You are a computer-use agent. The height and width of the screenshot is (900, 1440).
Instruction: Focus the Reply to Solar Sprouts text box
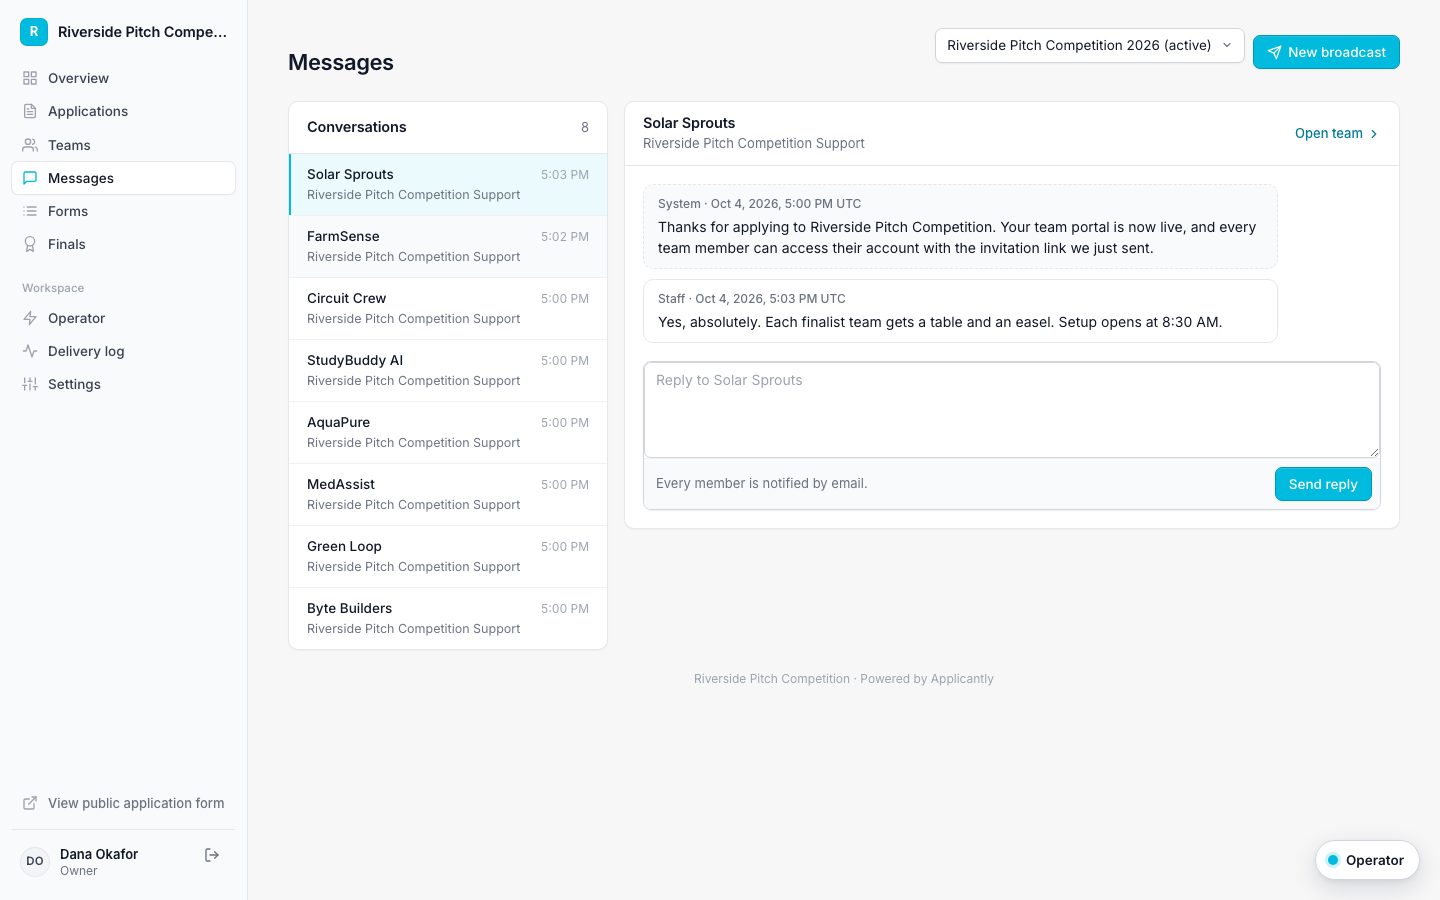pyautogui.click(x=1012, y=410)
